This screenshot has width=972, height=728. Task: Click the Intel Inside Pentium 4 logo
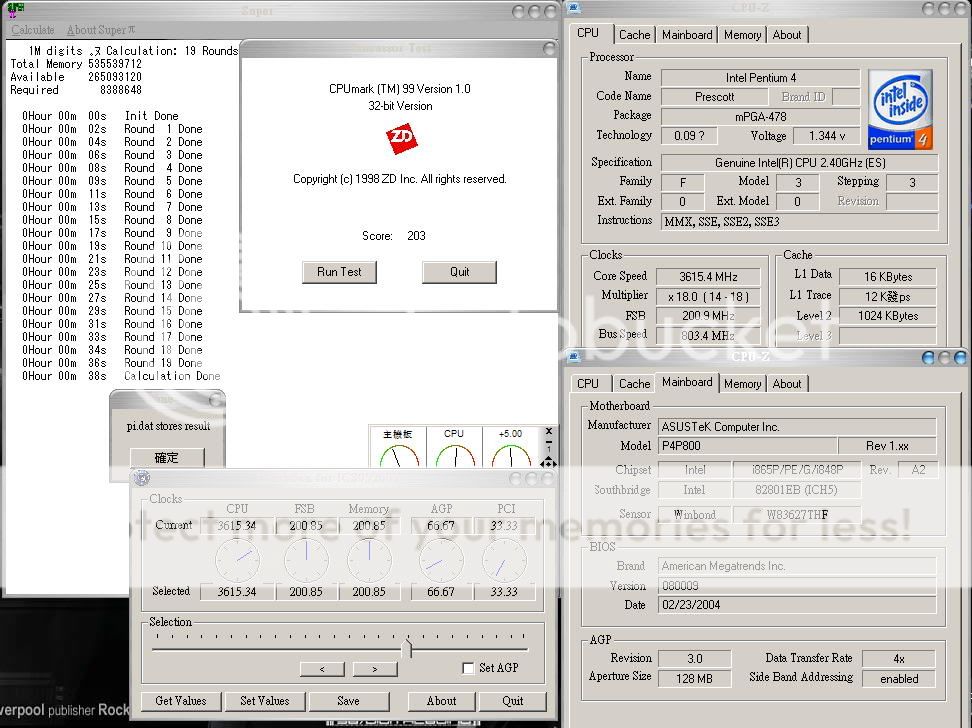pyautogui.click(x=900, y=109)
